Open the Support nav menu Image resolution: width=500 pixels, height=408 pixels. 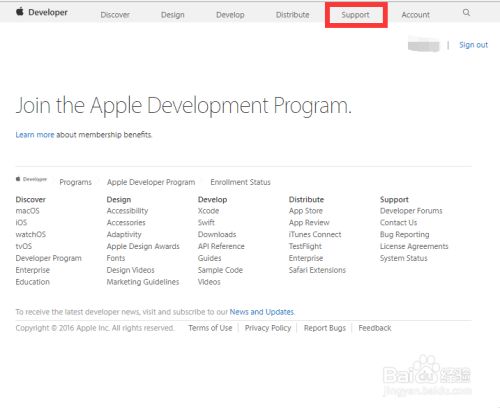coord(356,15)
